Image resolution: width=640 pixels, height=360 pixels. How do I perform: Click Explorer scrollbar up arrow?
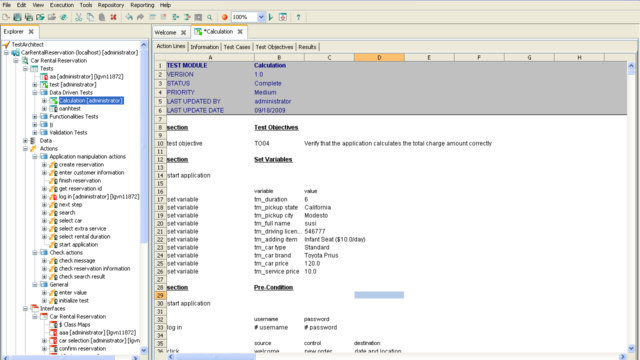[x=144, y=44]
